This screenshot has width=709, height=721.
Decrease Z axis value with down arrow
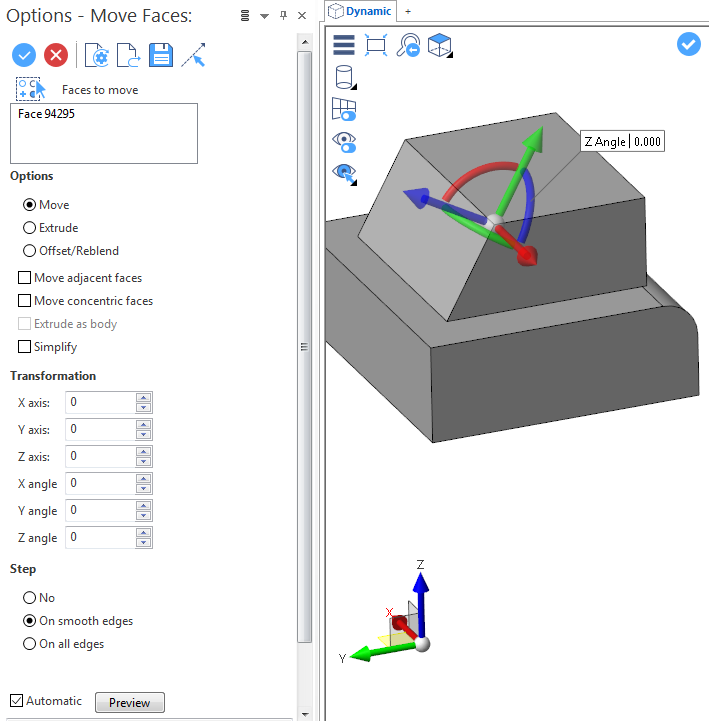tap(144, 462)
